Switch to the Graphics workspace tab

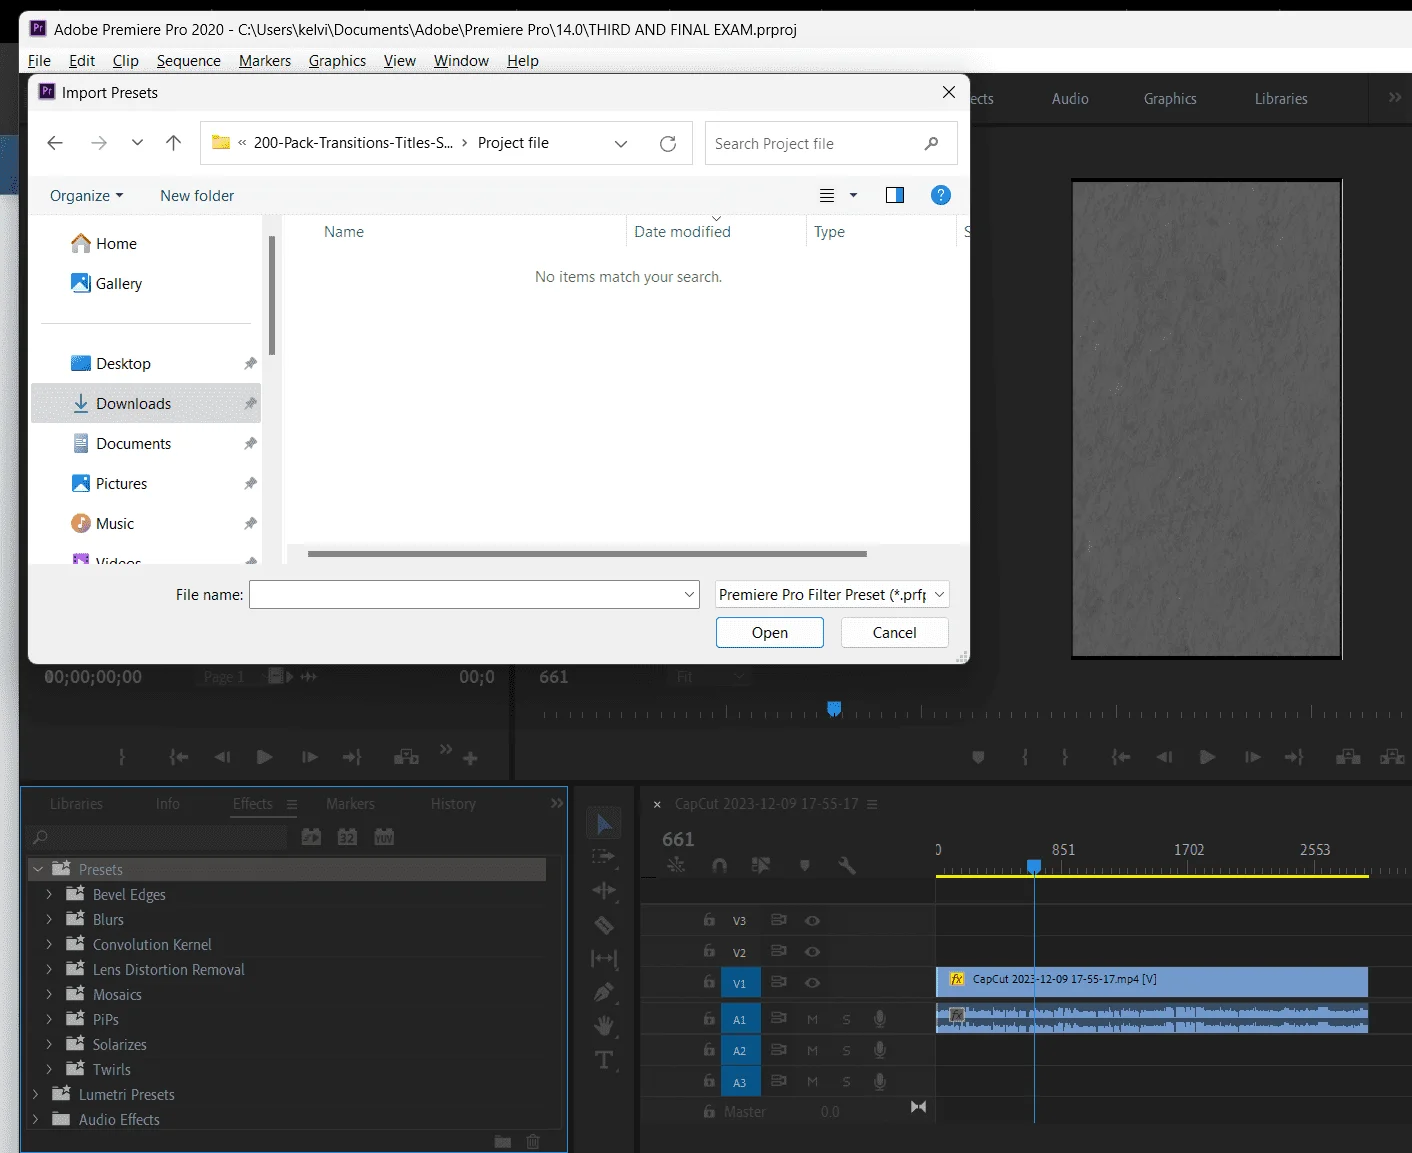pyautogui.click(x=1170, y=99)
